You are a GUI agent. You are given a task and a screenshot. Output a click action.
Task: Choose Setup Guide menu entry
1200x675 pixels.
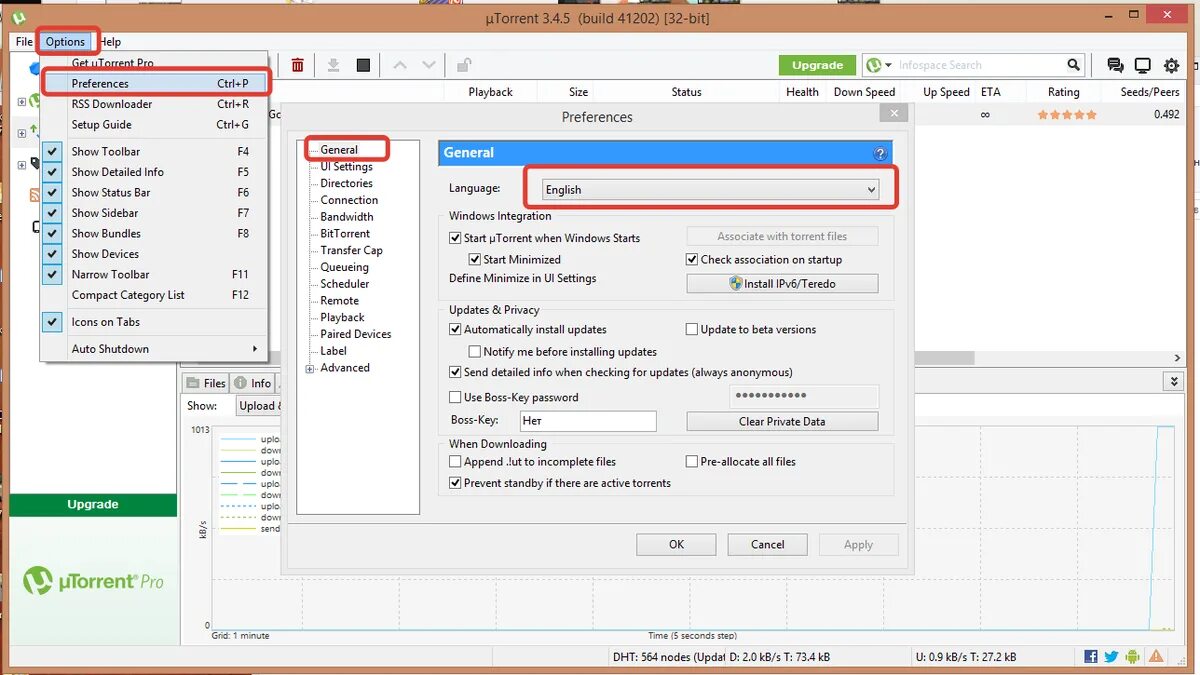click(x=155, y=125)
